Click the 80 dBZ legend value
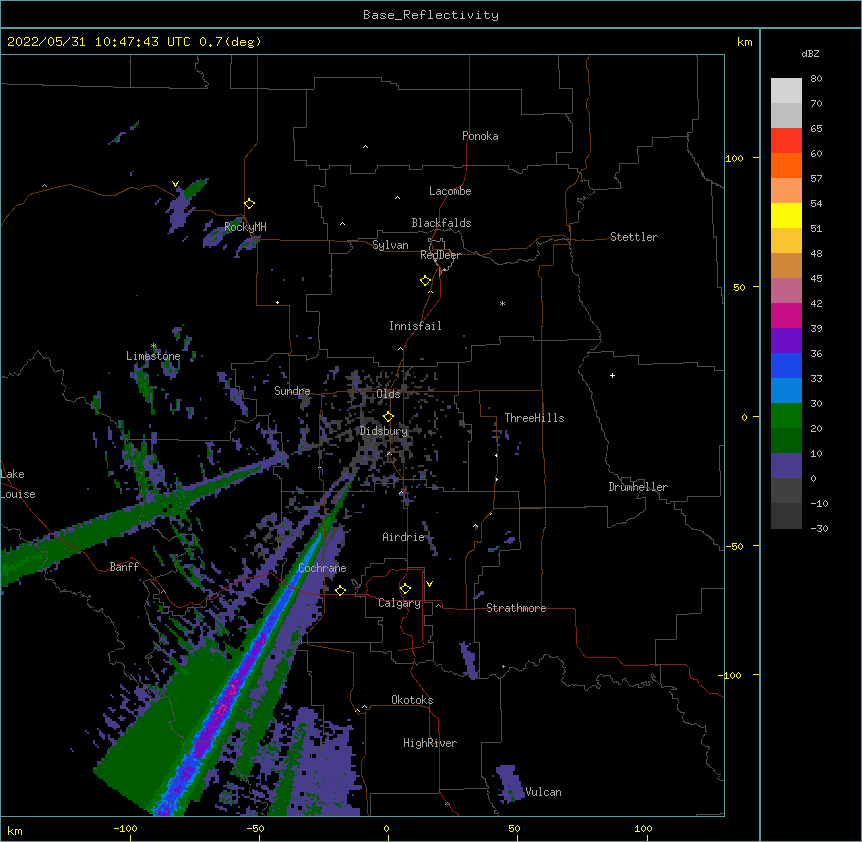862x842 pixels. click(816, 79)
